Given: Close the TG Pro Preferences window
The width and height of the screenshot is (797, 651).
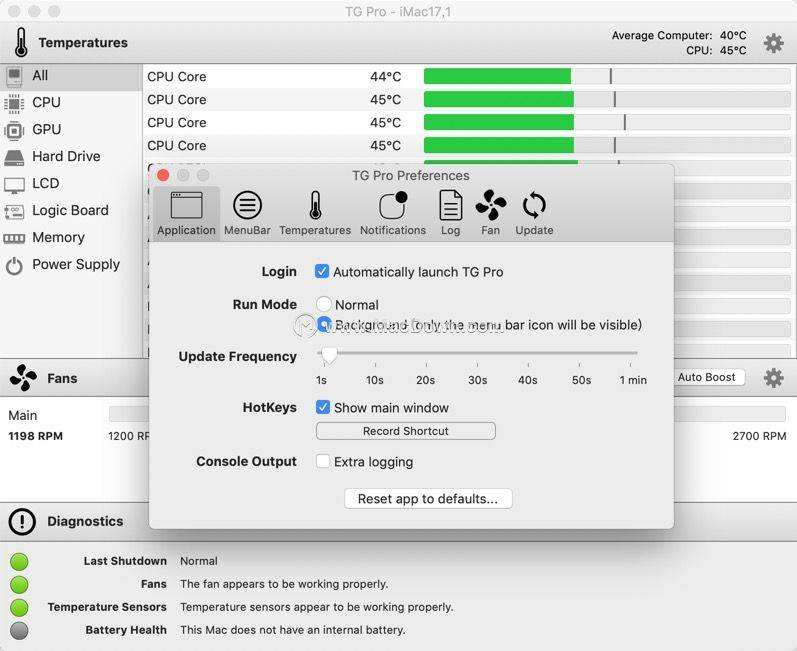Looking at the screenshot, I should click(x=163, y=175).
